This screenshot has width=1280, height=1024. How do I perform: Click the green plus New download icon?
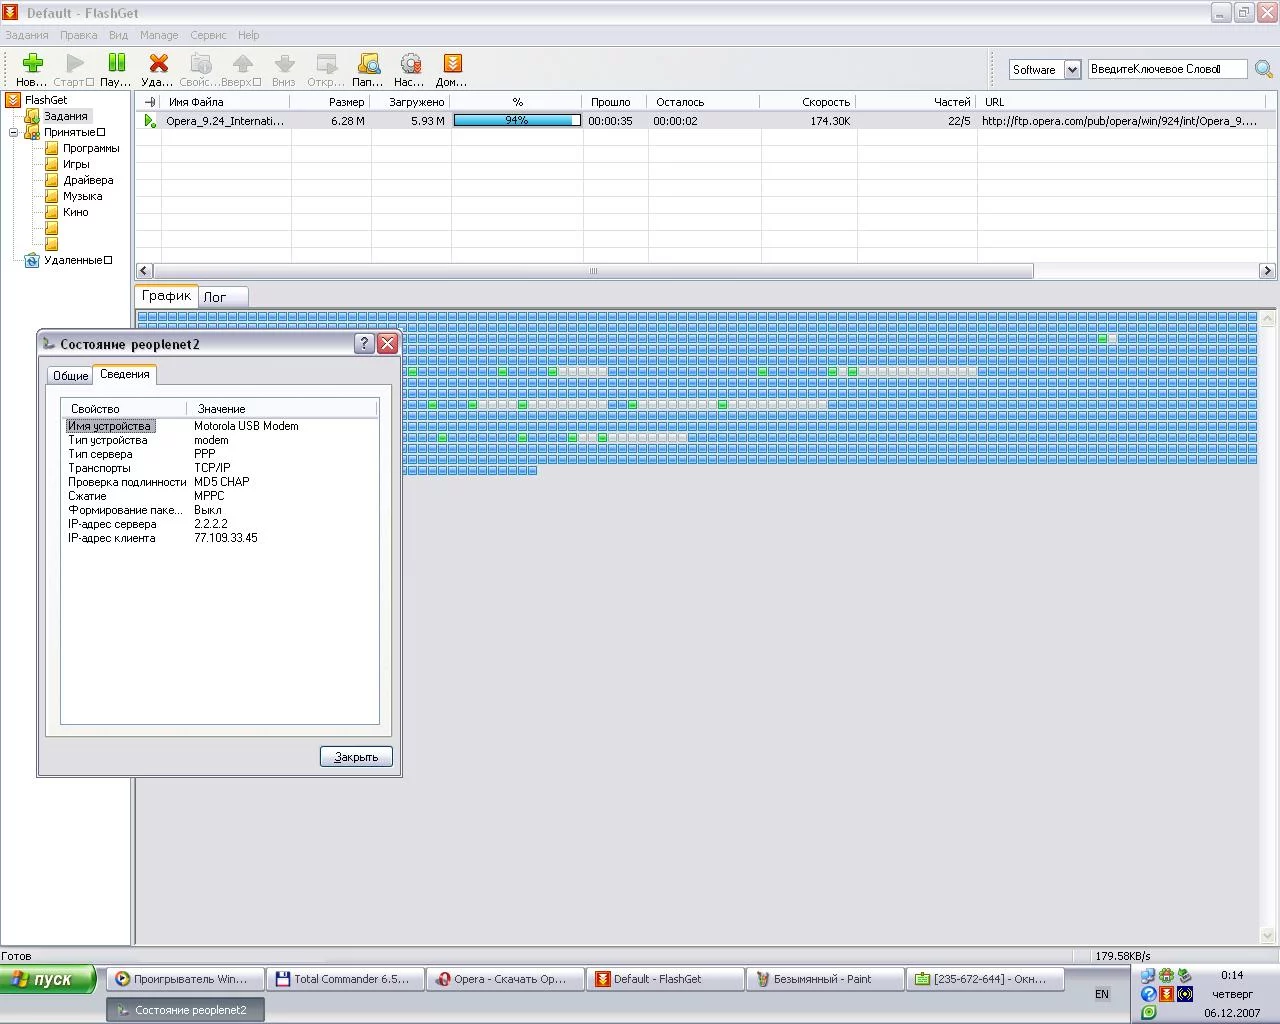32,64
